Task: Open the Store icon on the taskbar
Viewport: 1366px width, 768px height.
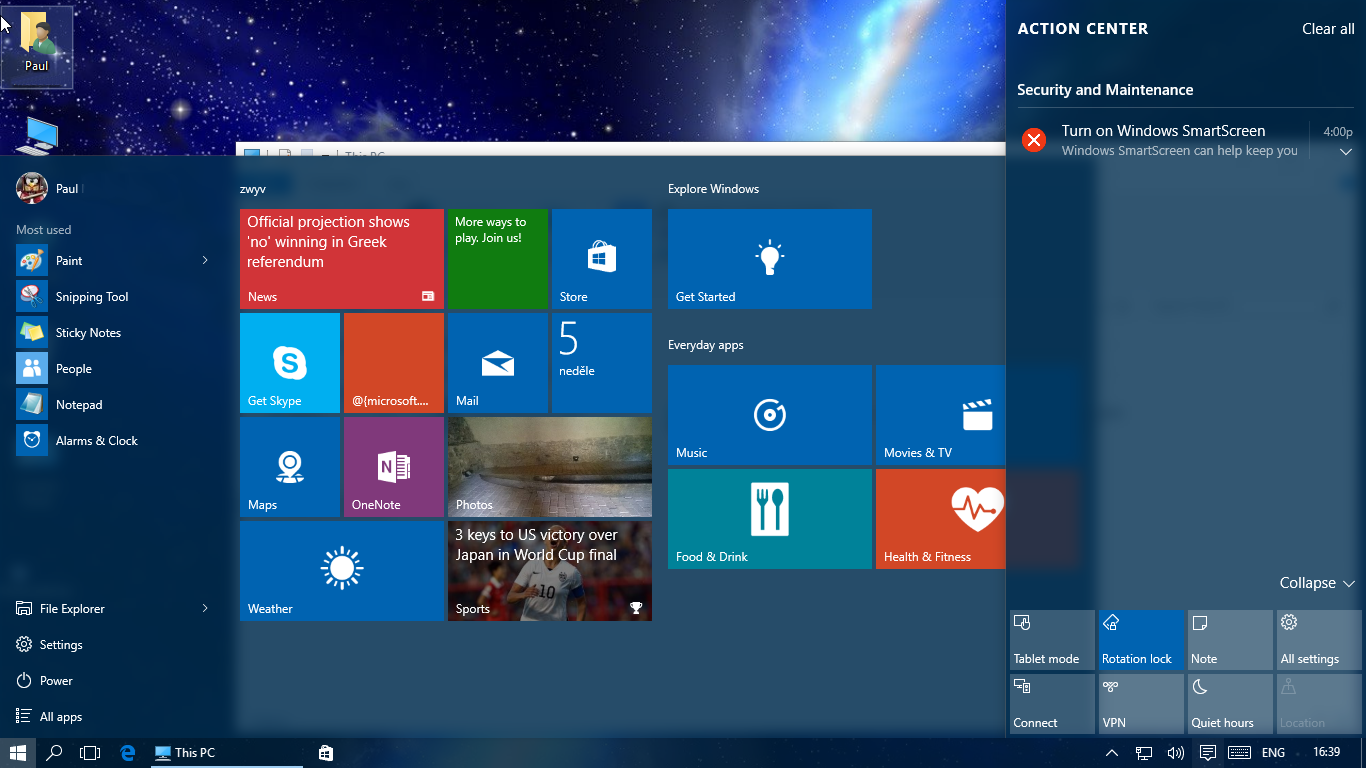Action: (325, 753)
